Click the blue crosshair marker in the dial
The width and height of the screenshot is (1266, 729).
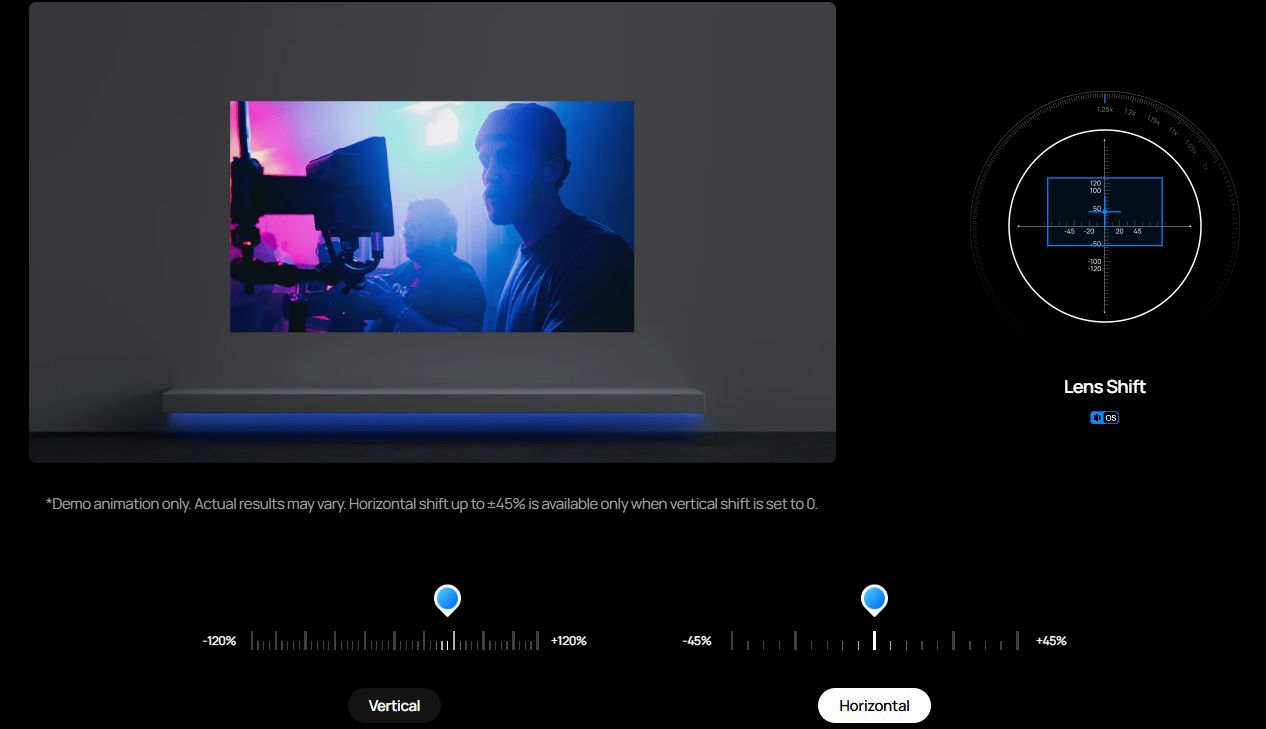point(1105,211)
